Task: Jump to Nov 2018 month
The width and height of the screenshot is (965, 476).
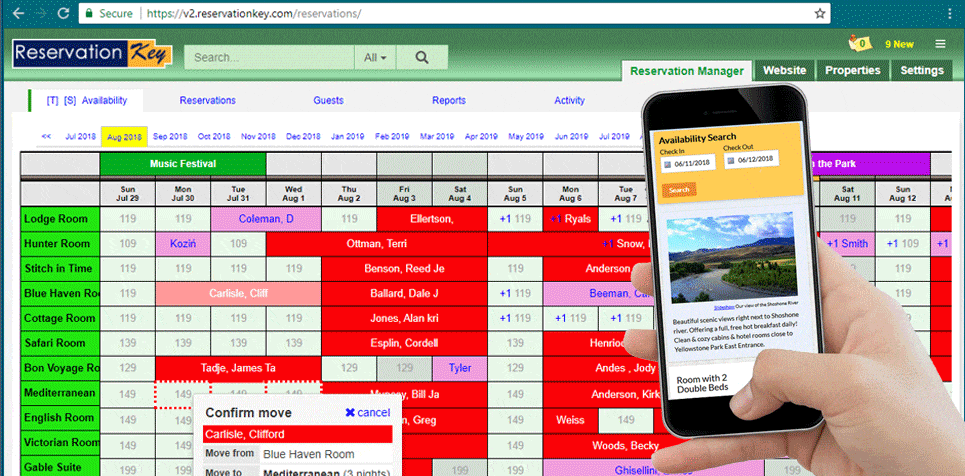Action: [x=258, y=137]
